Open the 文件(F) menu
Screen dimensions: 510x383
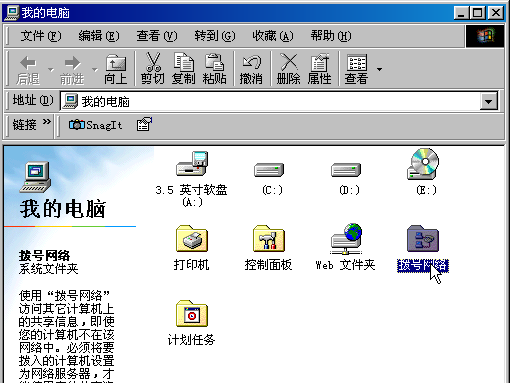click(41, 36)
